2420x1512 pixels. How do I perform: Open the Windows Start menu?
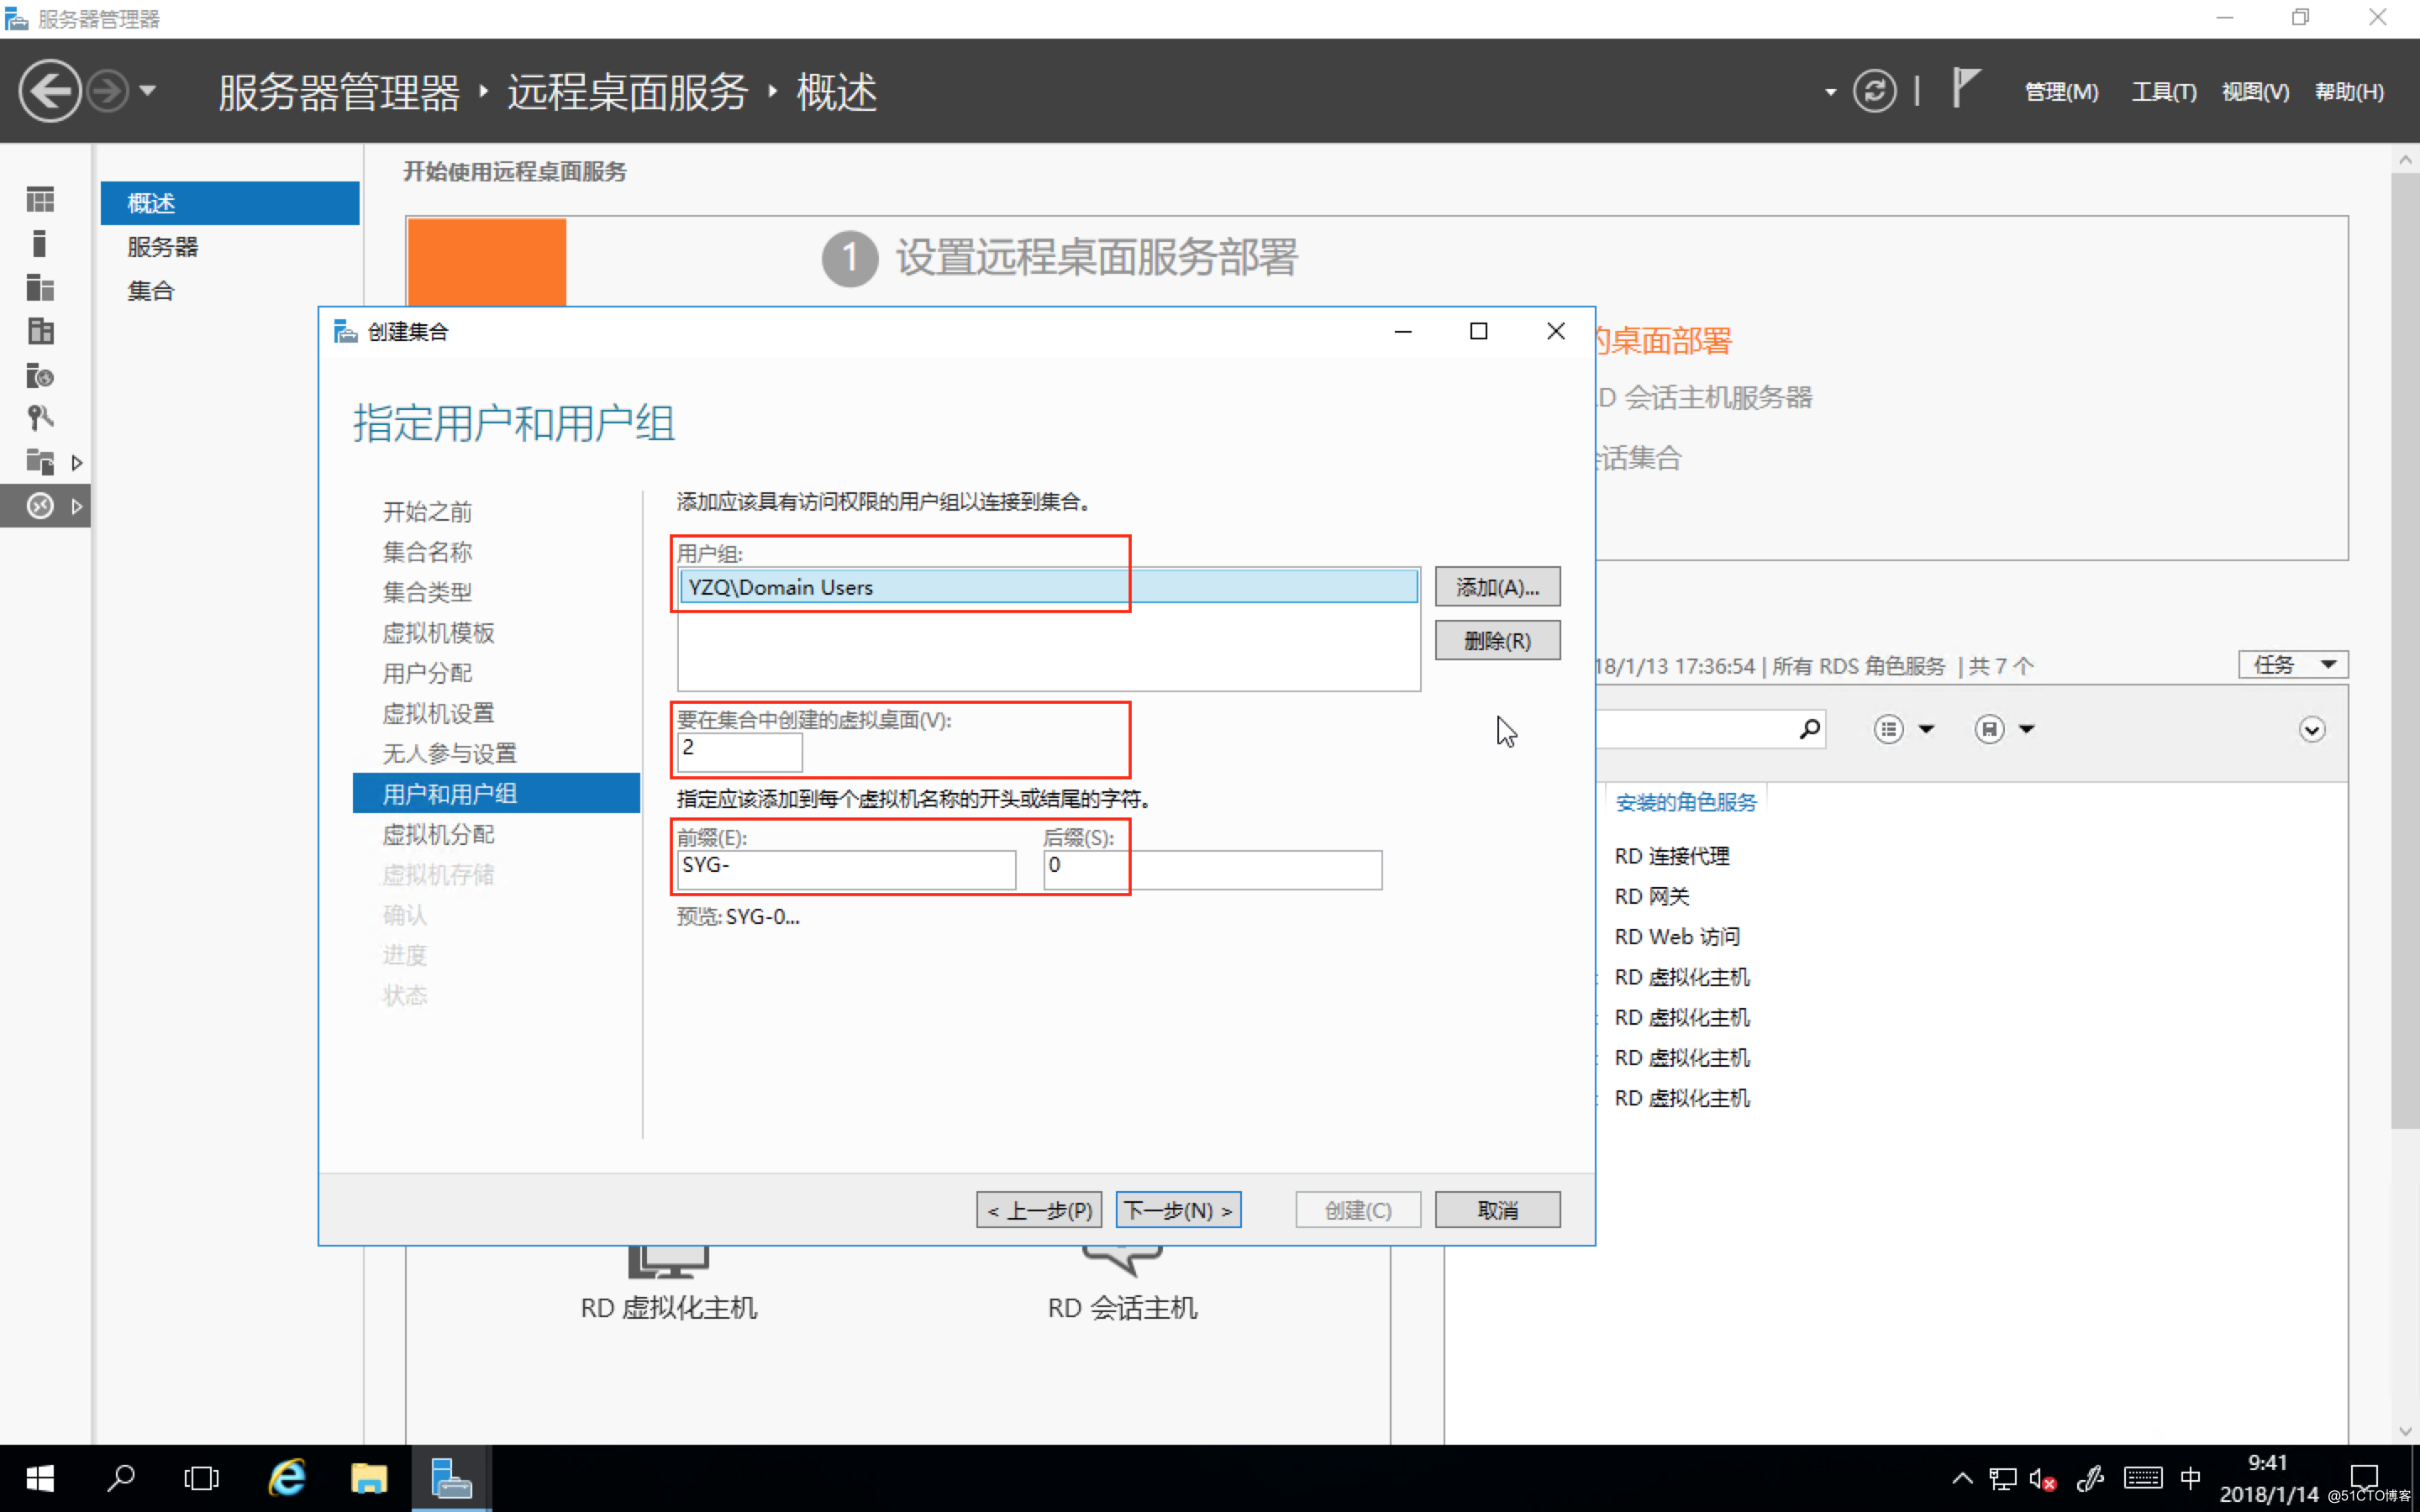(40, 1478)
